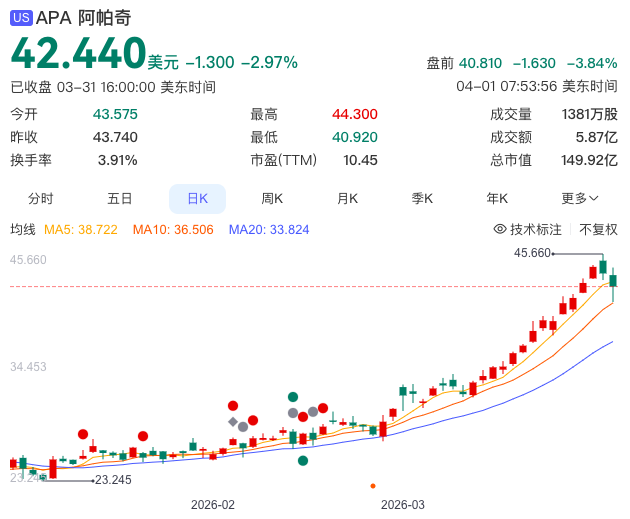Click the 2026-03 date axis label
This screenshot has height=519, width=630.
tap(403, 505)
